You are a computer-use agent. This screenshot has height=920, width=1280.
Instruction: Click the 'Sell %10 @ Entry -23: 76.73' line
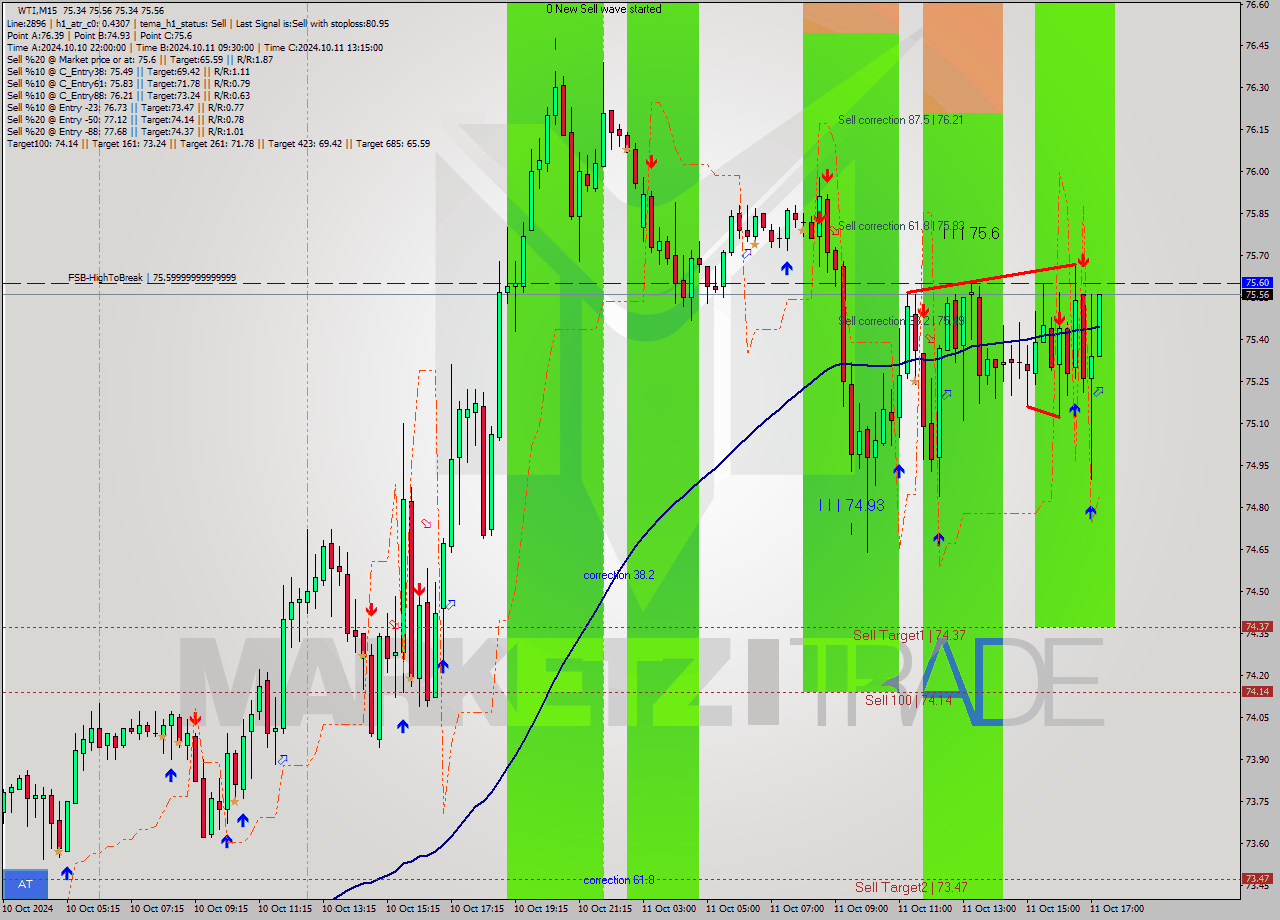[x=125, y=107]
